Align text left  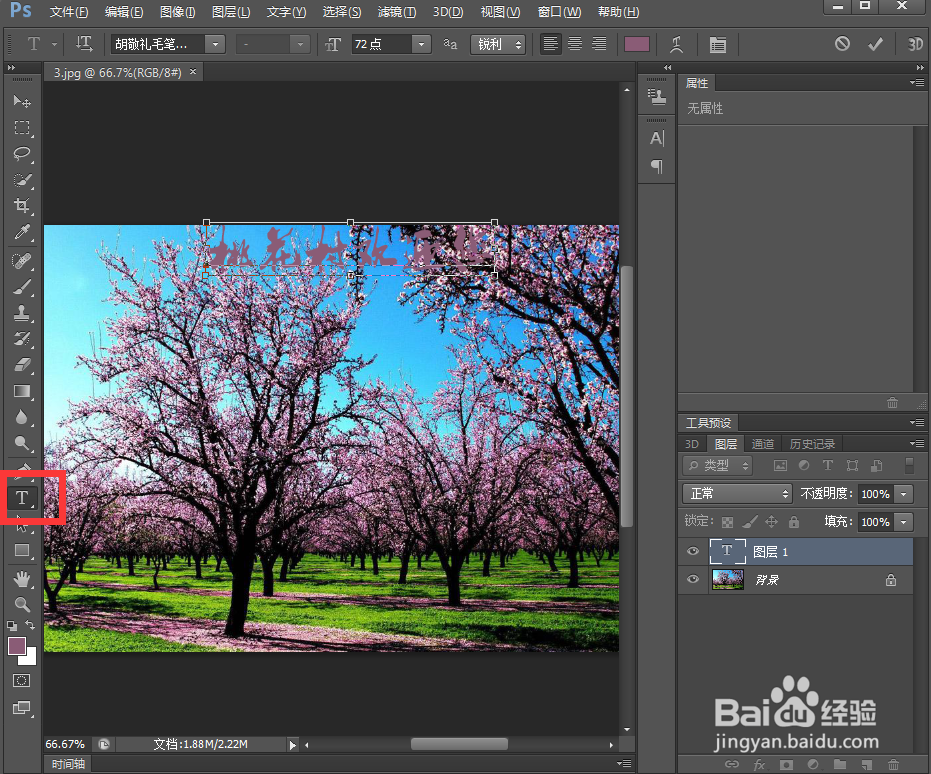[x=550, y=44]
